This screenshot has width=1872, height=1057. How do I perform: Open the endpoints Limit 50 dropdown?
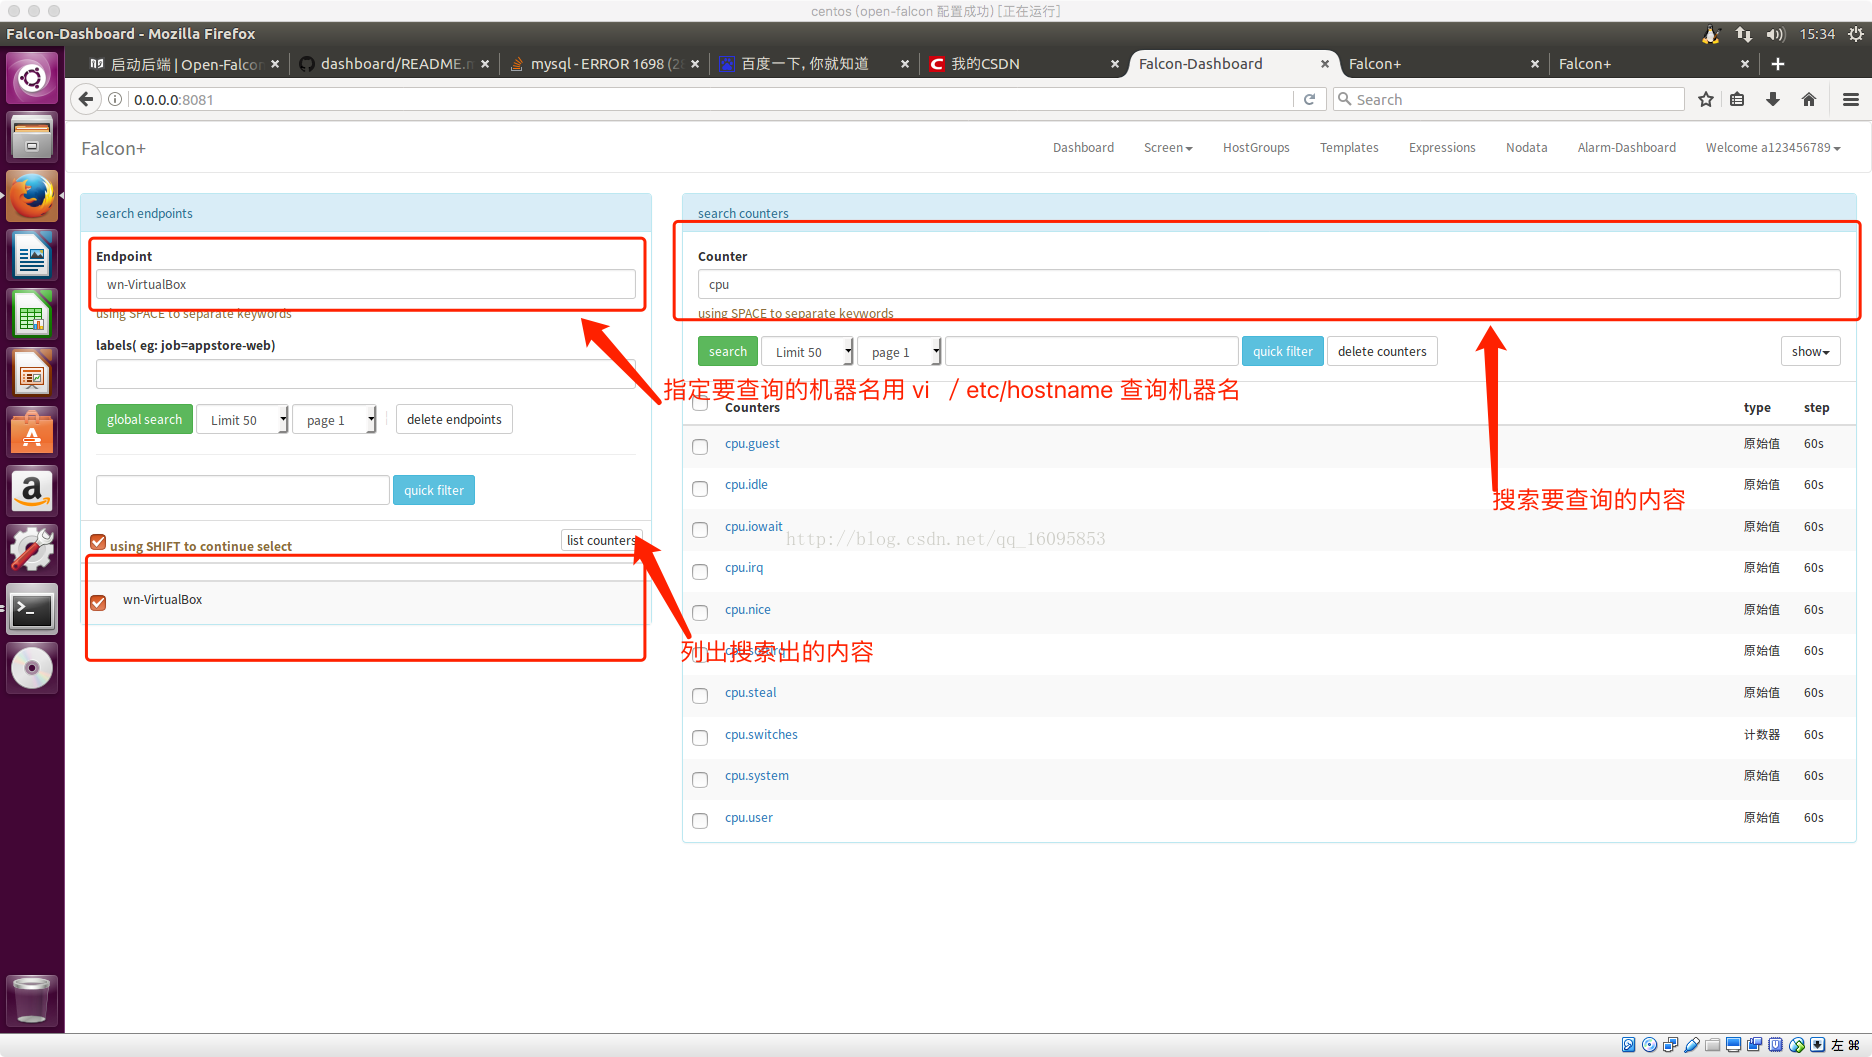coord(243,420)
